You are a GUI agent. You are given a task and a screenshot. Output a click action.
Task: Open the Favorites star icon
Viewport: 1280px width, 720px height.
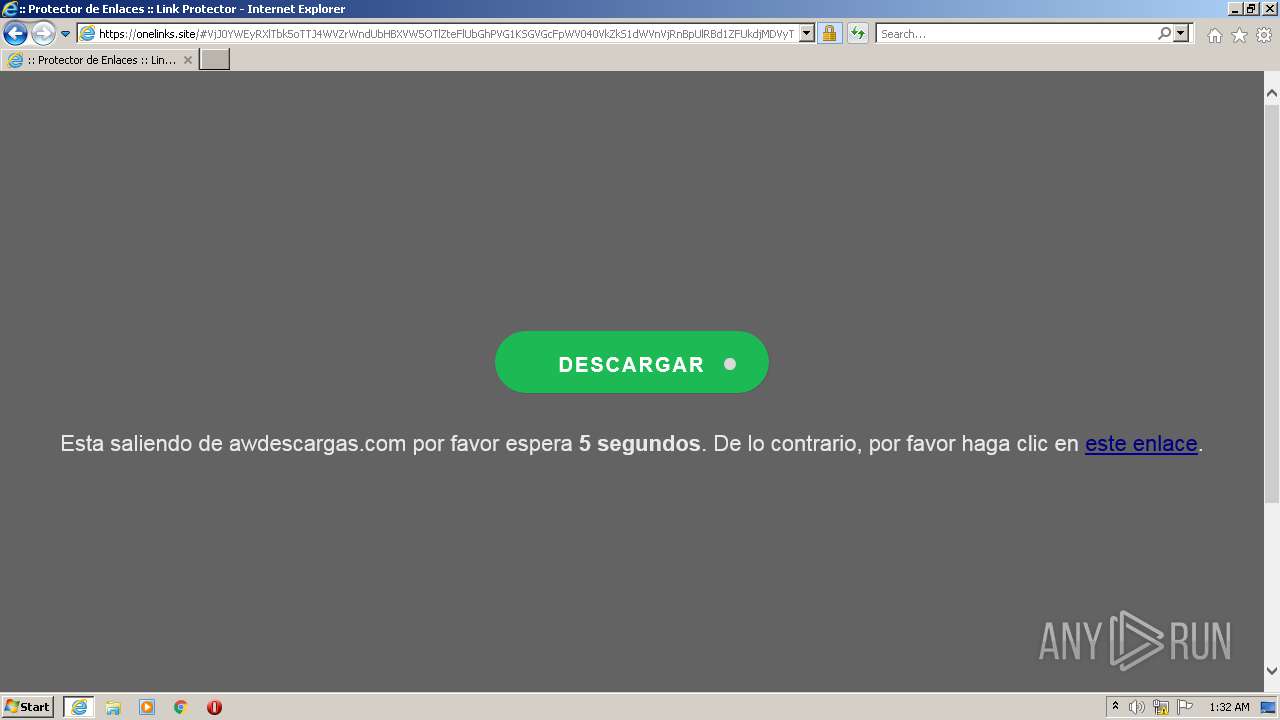point(1239,35)
